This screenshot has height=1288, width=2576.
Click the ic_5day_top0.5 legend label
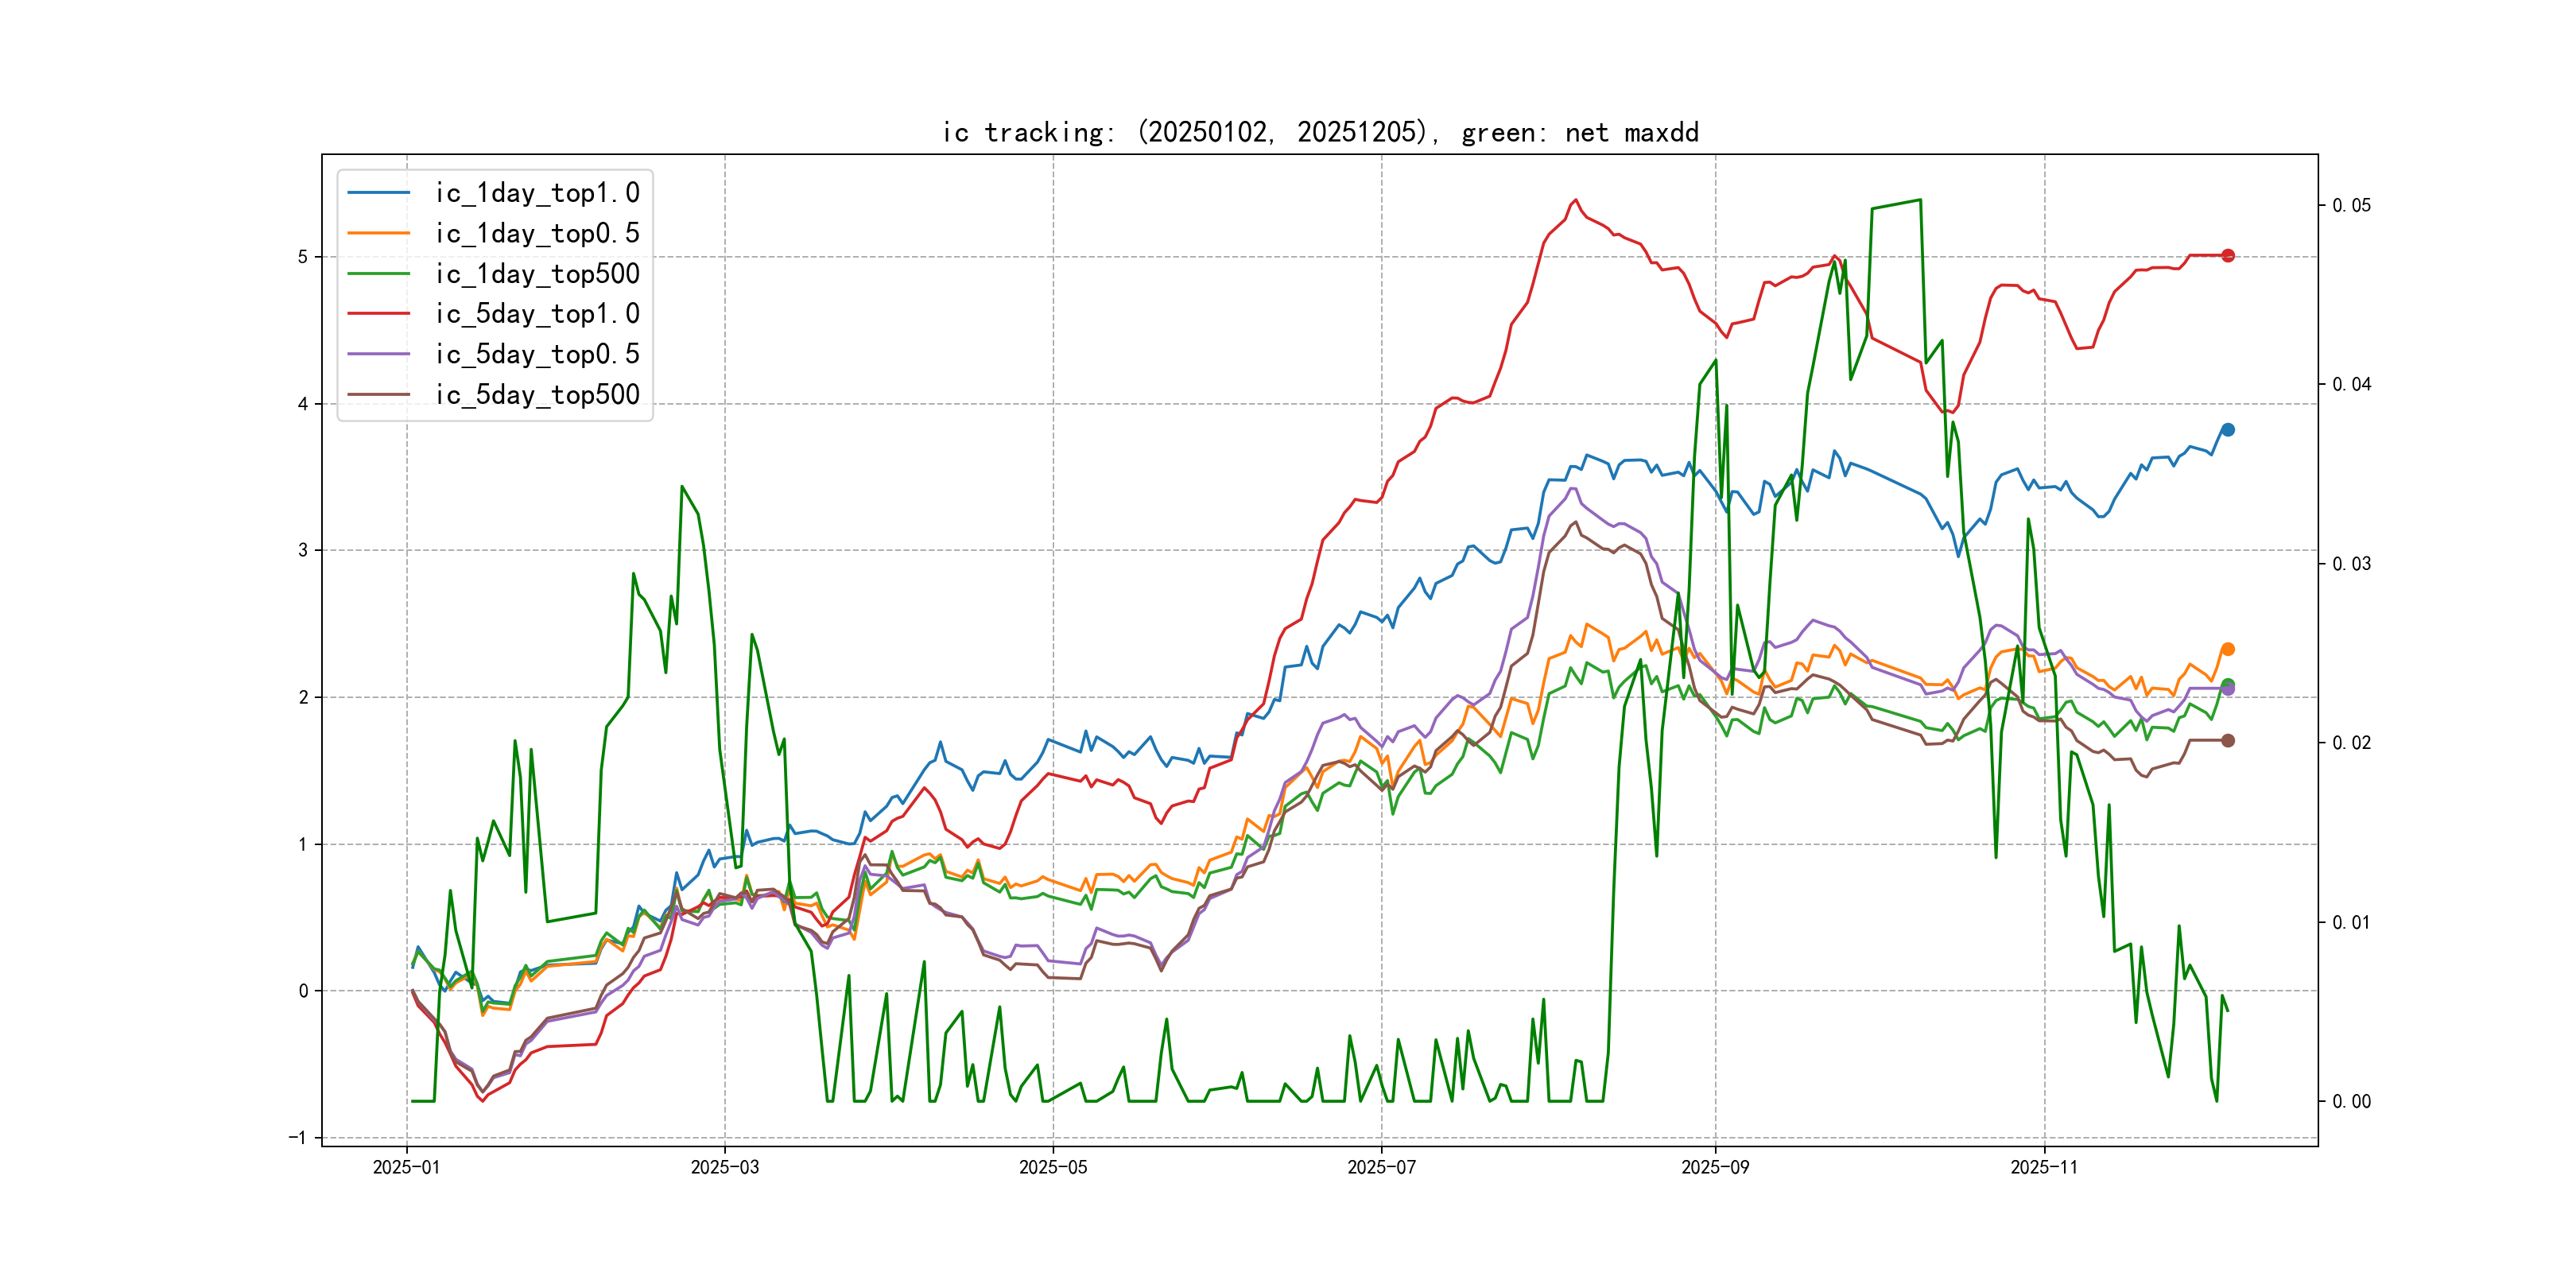point(537,354)
